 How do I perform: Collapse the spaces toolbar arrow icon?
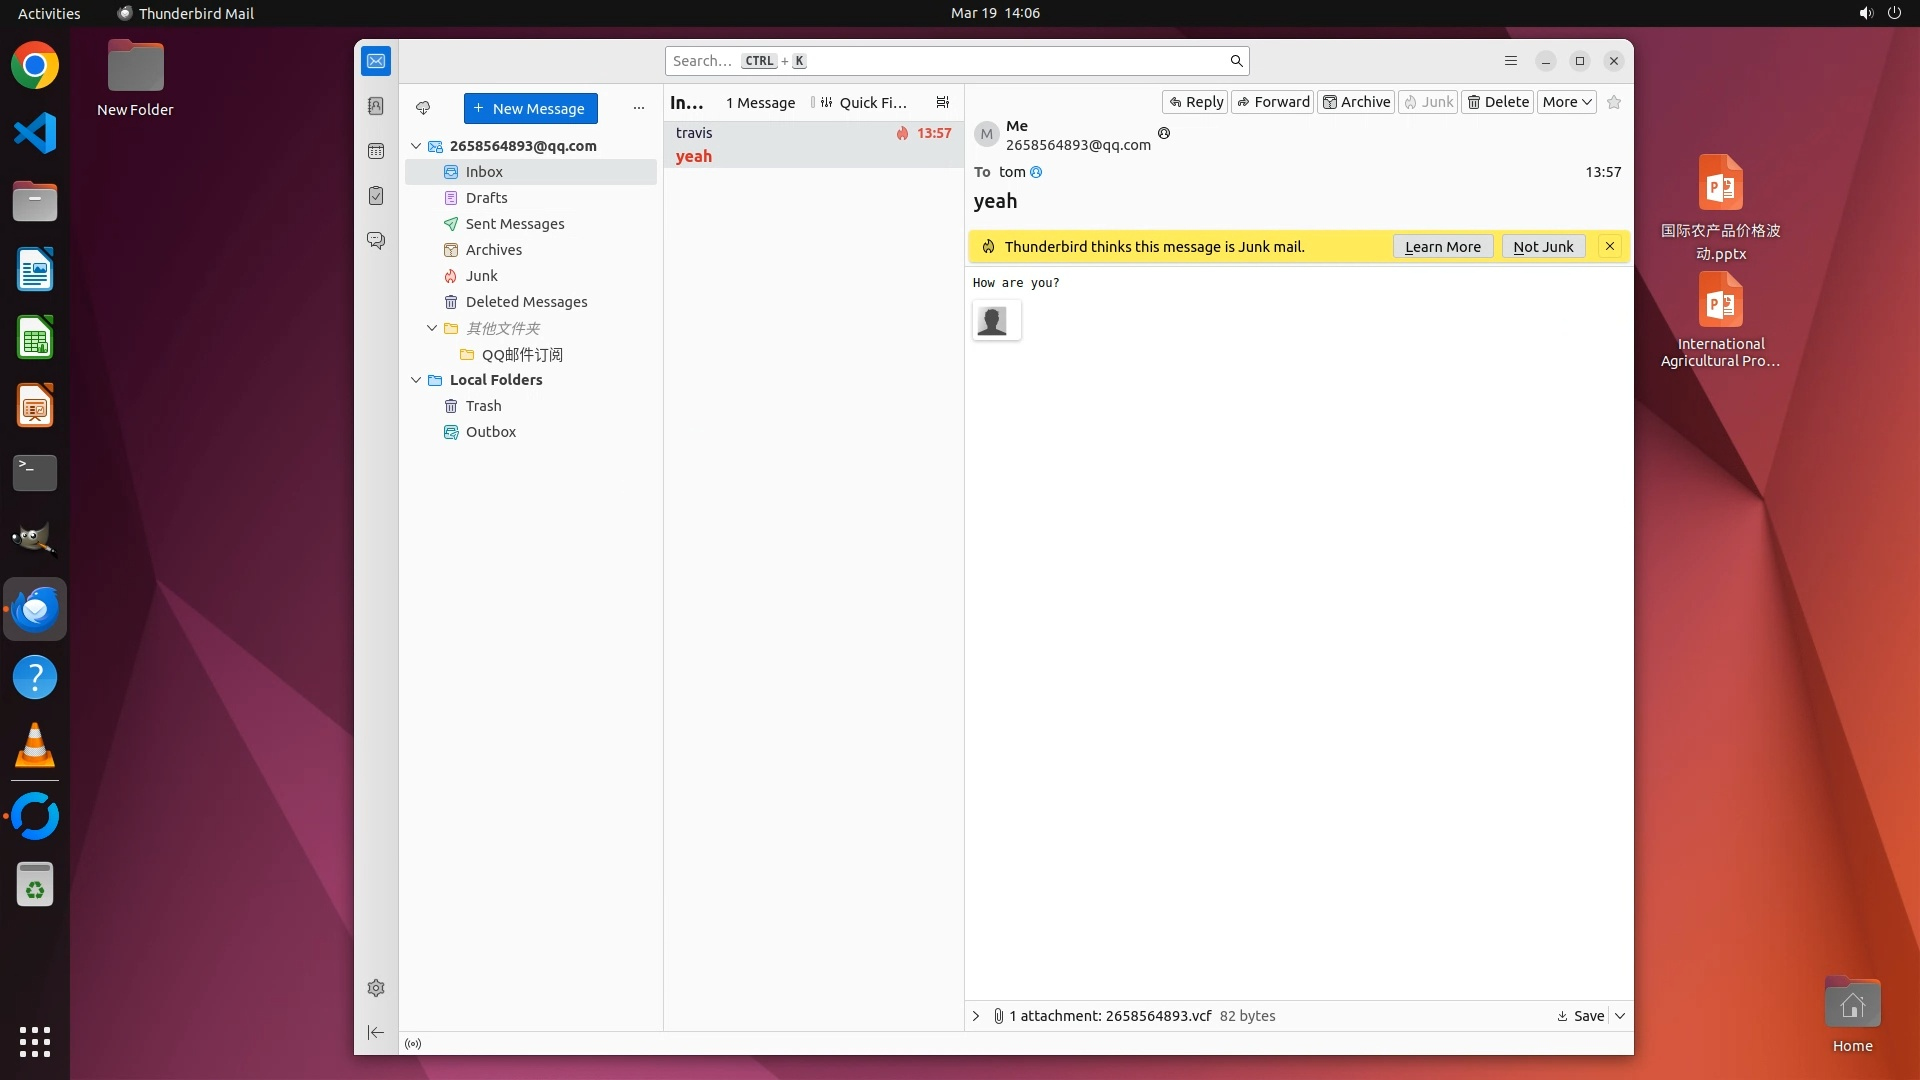(376, 1032)
